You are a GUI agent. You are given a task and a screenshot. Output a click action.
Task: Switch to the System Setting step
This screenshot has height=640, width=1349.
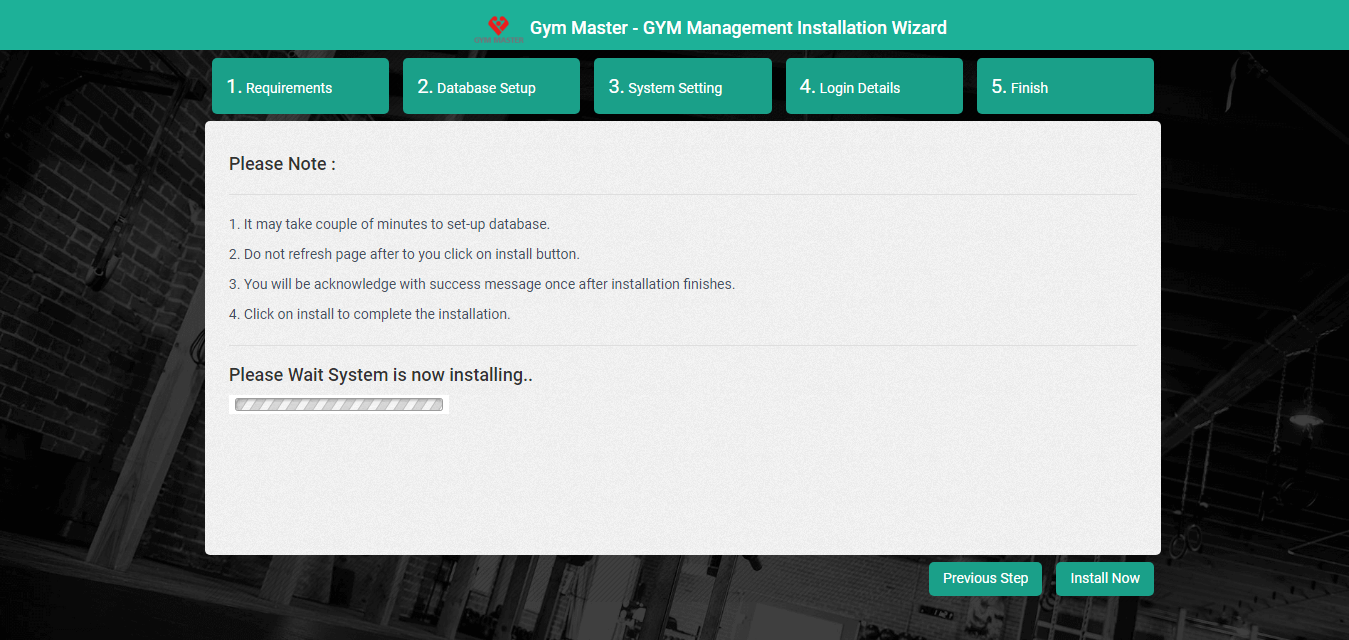click(682, 87)
